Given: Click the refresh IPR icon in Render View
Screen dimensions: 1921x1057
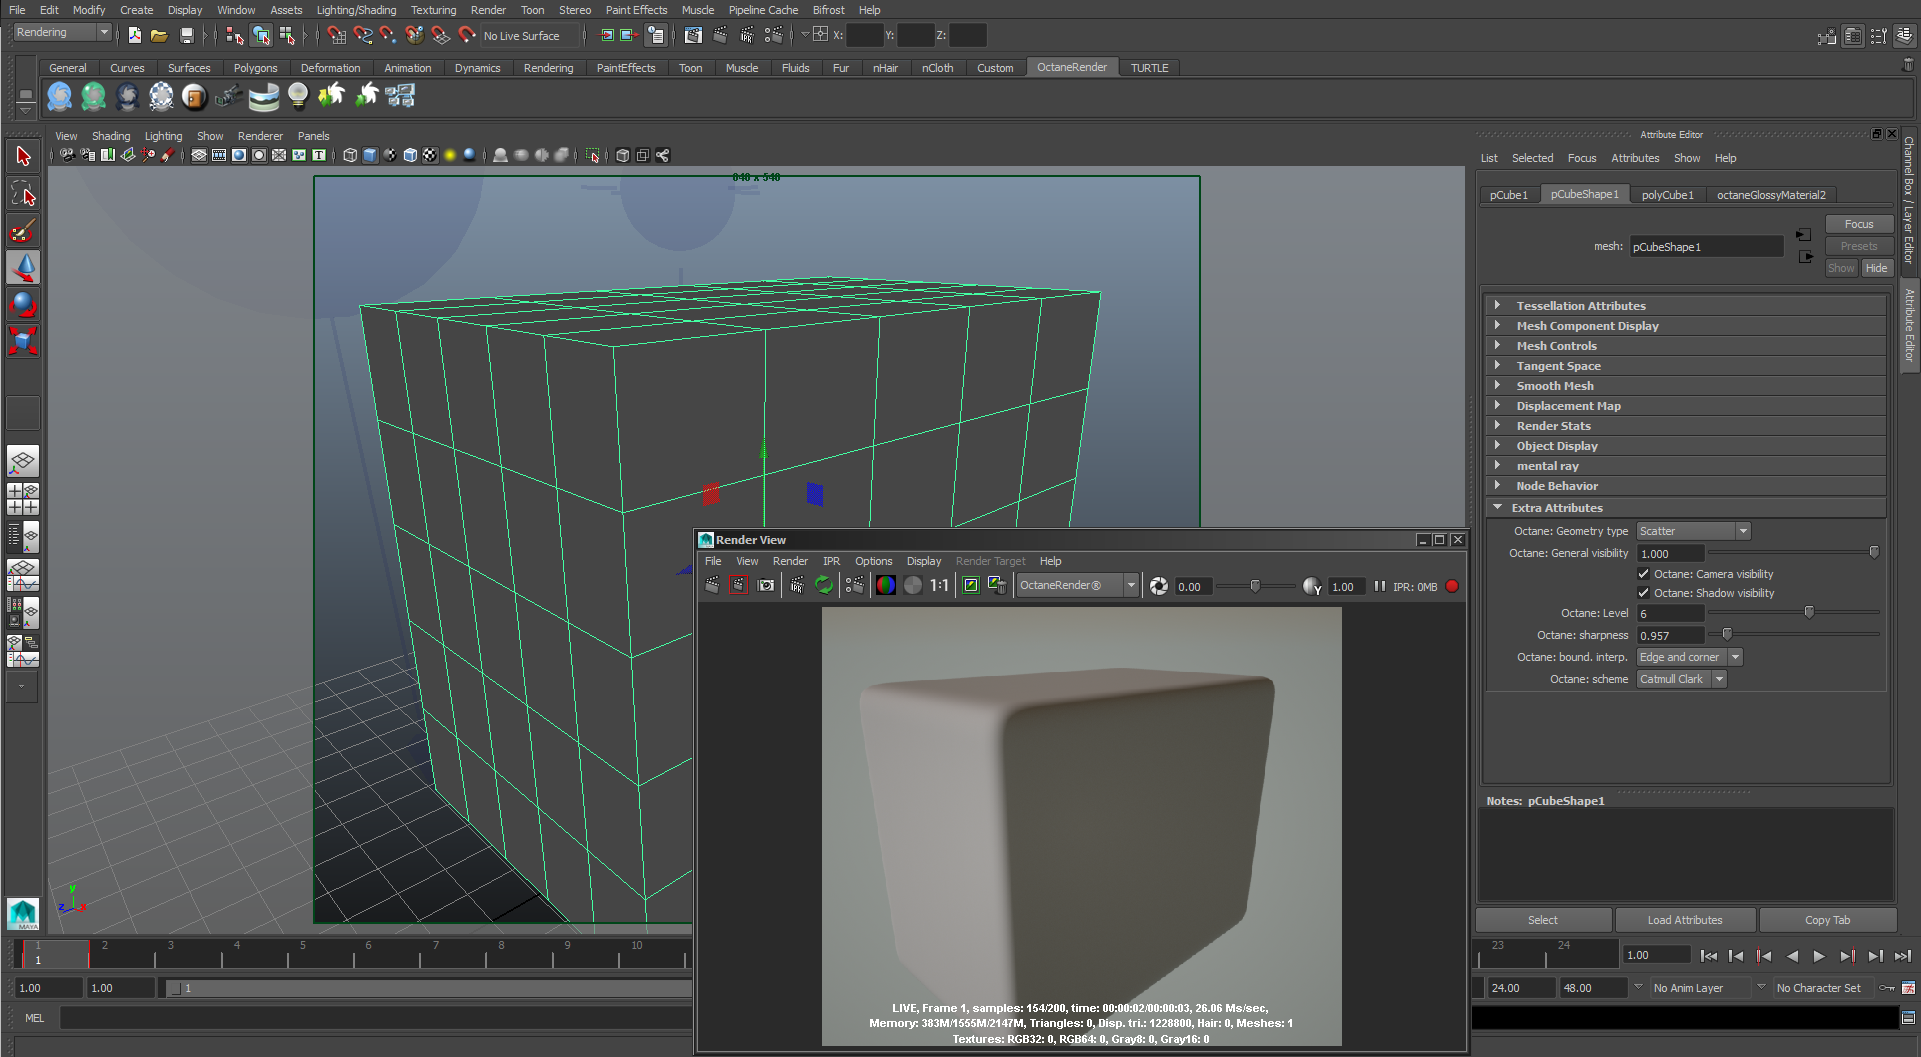Looking at the screenshot, I should [824, 586].
